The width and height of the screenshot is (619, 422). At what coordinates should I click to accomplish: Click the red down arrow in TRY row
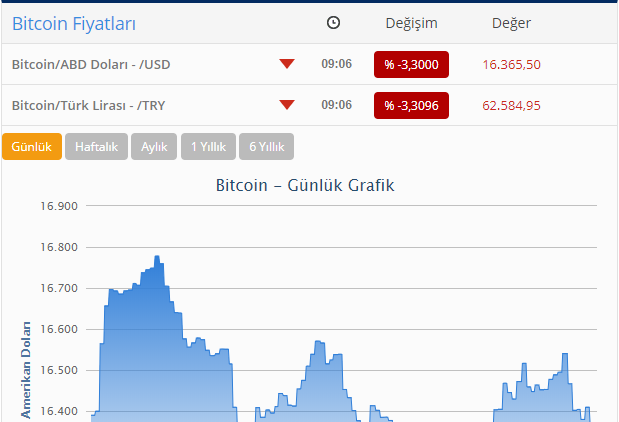tap(287, 105)
